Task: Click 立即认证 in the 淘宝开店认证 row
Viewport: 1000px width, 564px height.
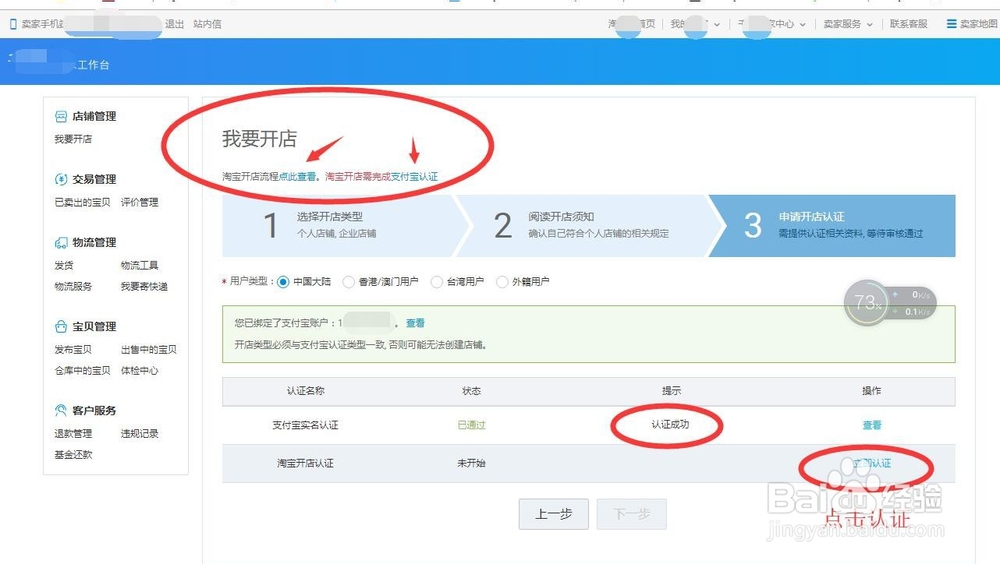Action: coord(872,464)
